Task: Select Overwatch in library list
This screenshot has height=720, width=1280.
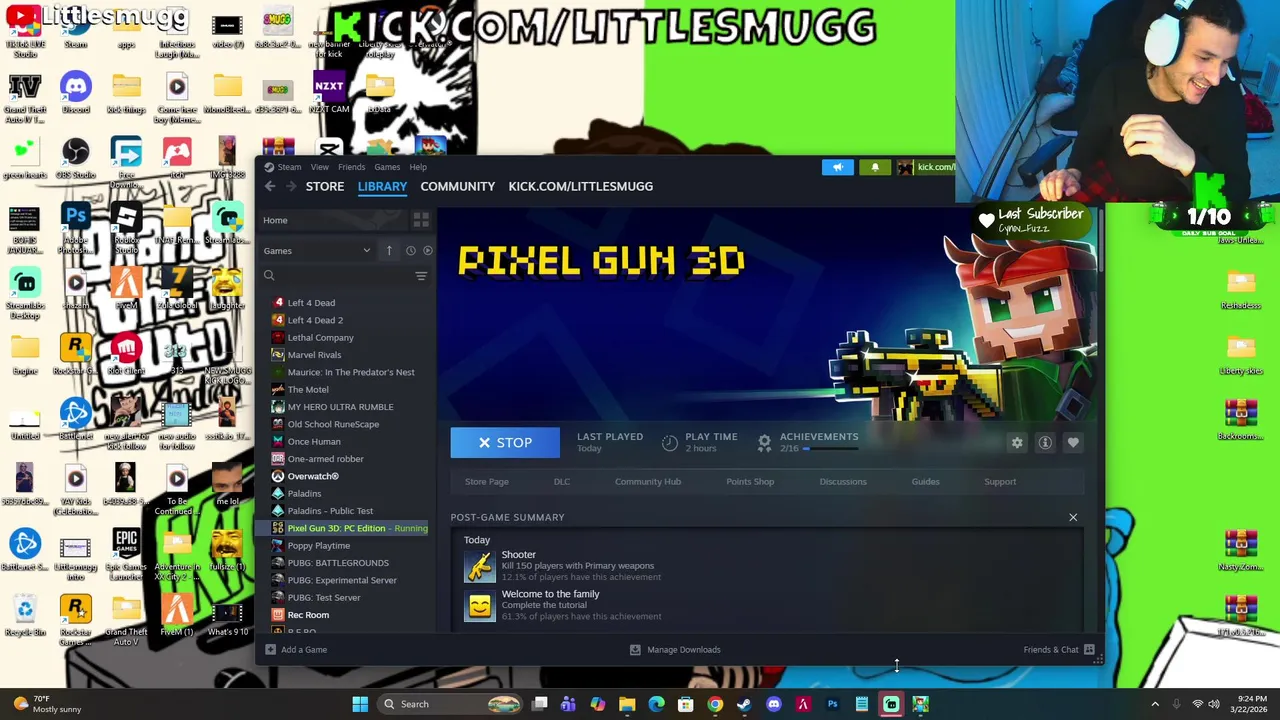Action: pyautogui.click(x=312, y=476)
